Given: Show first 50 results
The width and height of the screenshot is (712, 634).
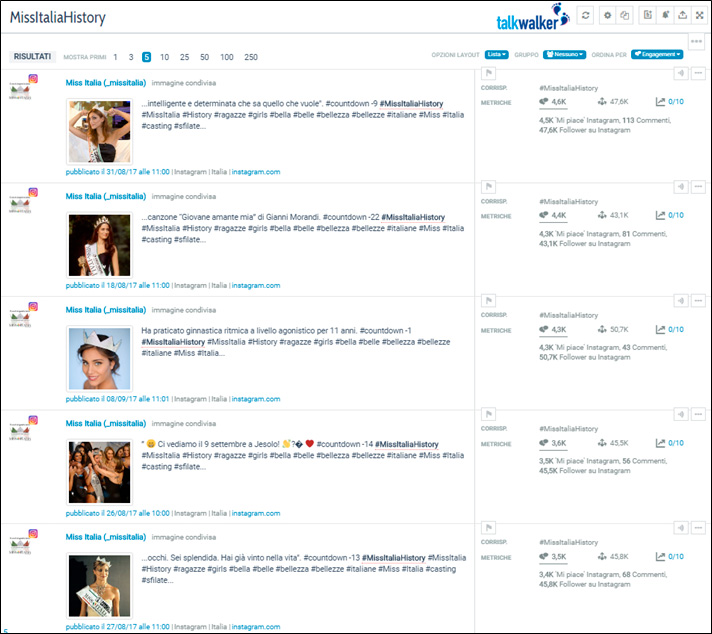Looking at the screenshot, I should click(204, 57).
